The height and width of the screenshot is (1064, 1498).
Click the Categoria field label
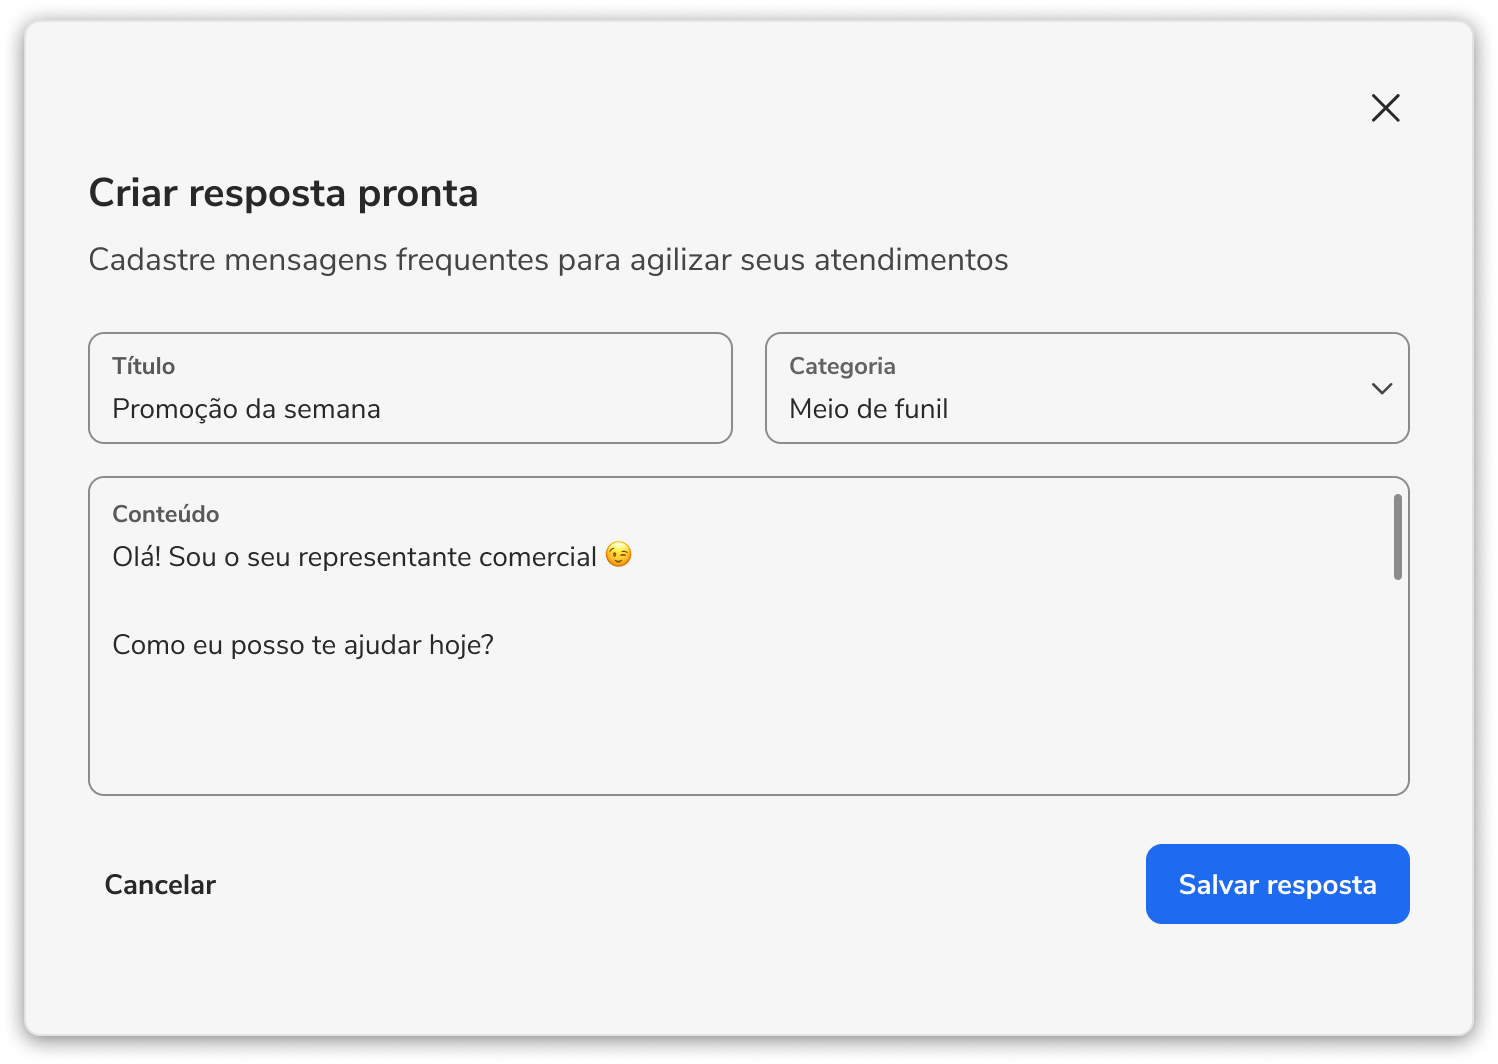[x=842, y=366]
